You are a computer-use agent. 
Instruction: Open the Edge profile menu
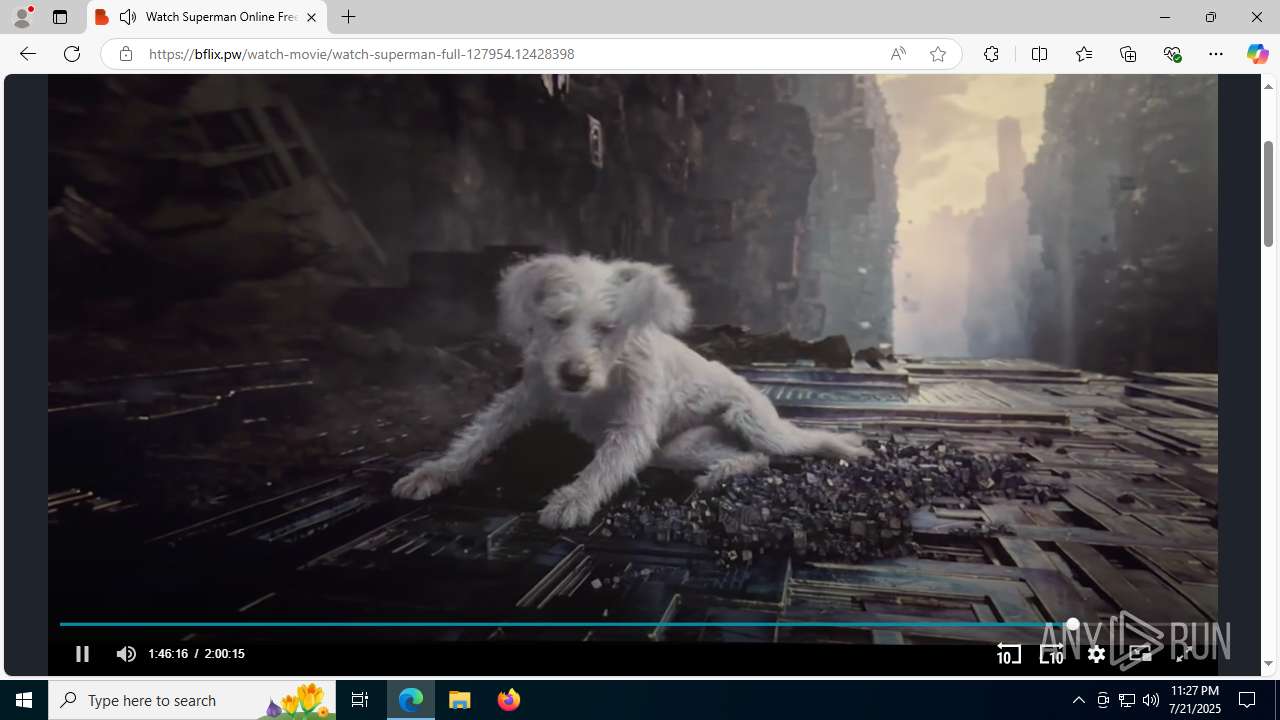pos(22,17)
